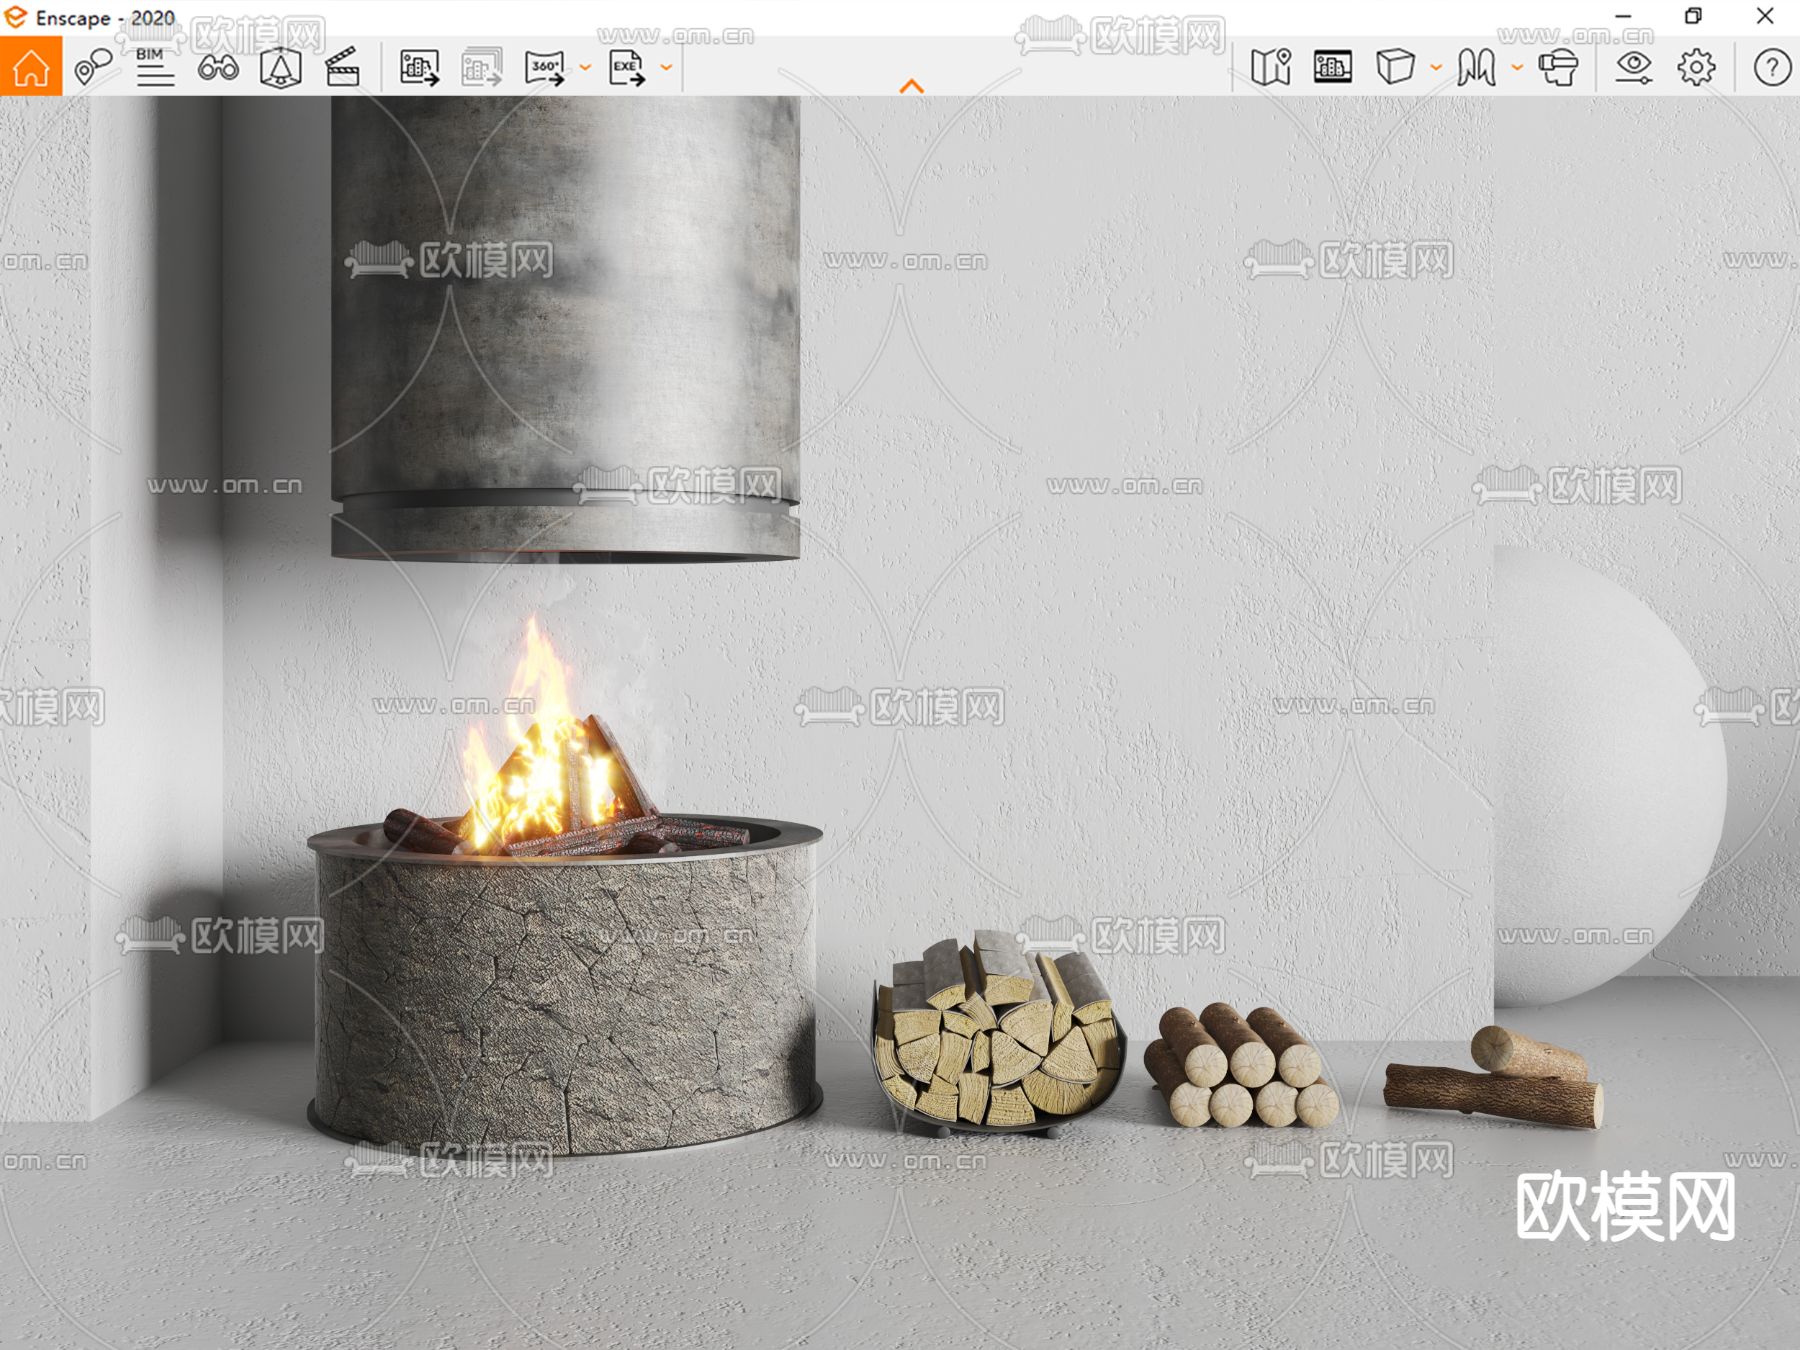Restore down the Enscape window
The width and height of the screenshot is (1800, 1350).
tap(1693, 16)
